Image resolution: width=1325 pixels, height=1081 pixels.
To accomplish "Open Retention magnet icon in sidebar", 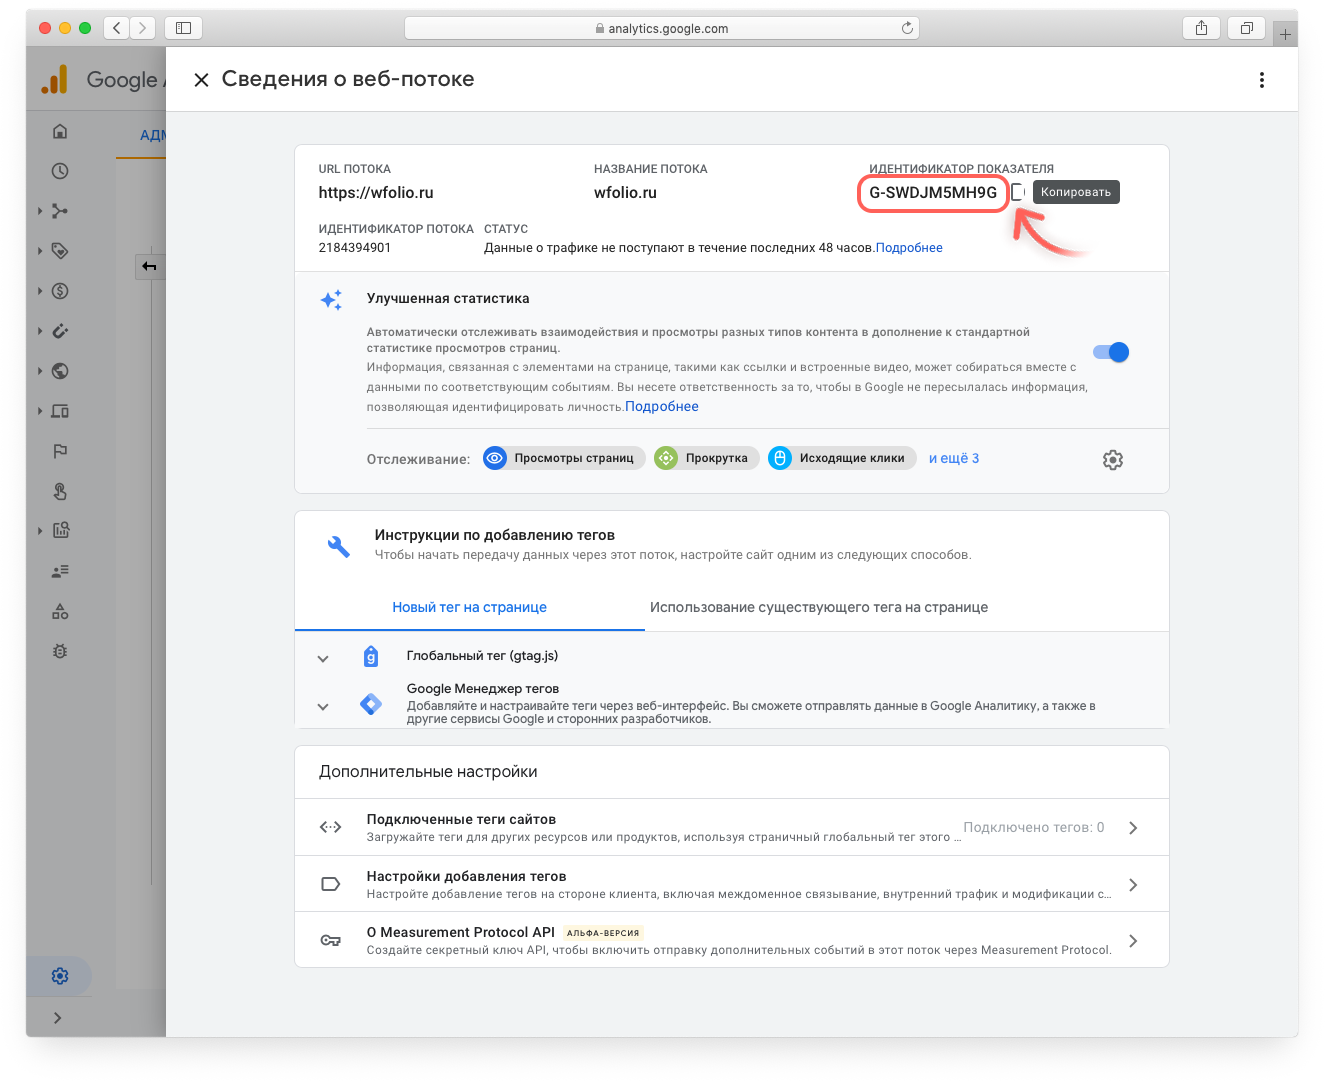I will coord(60,331).
